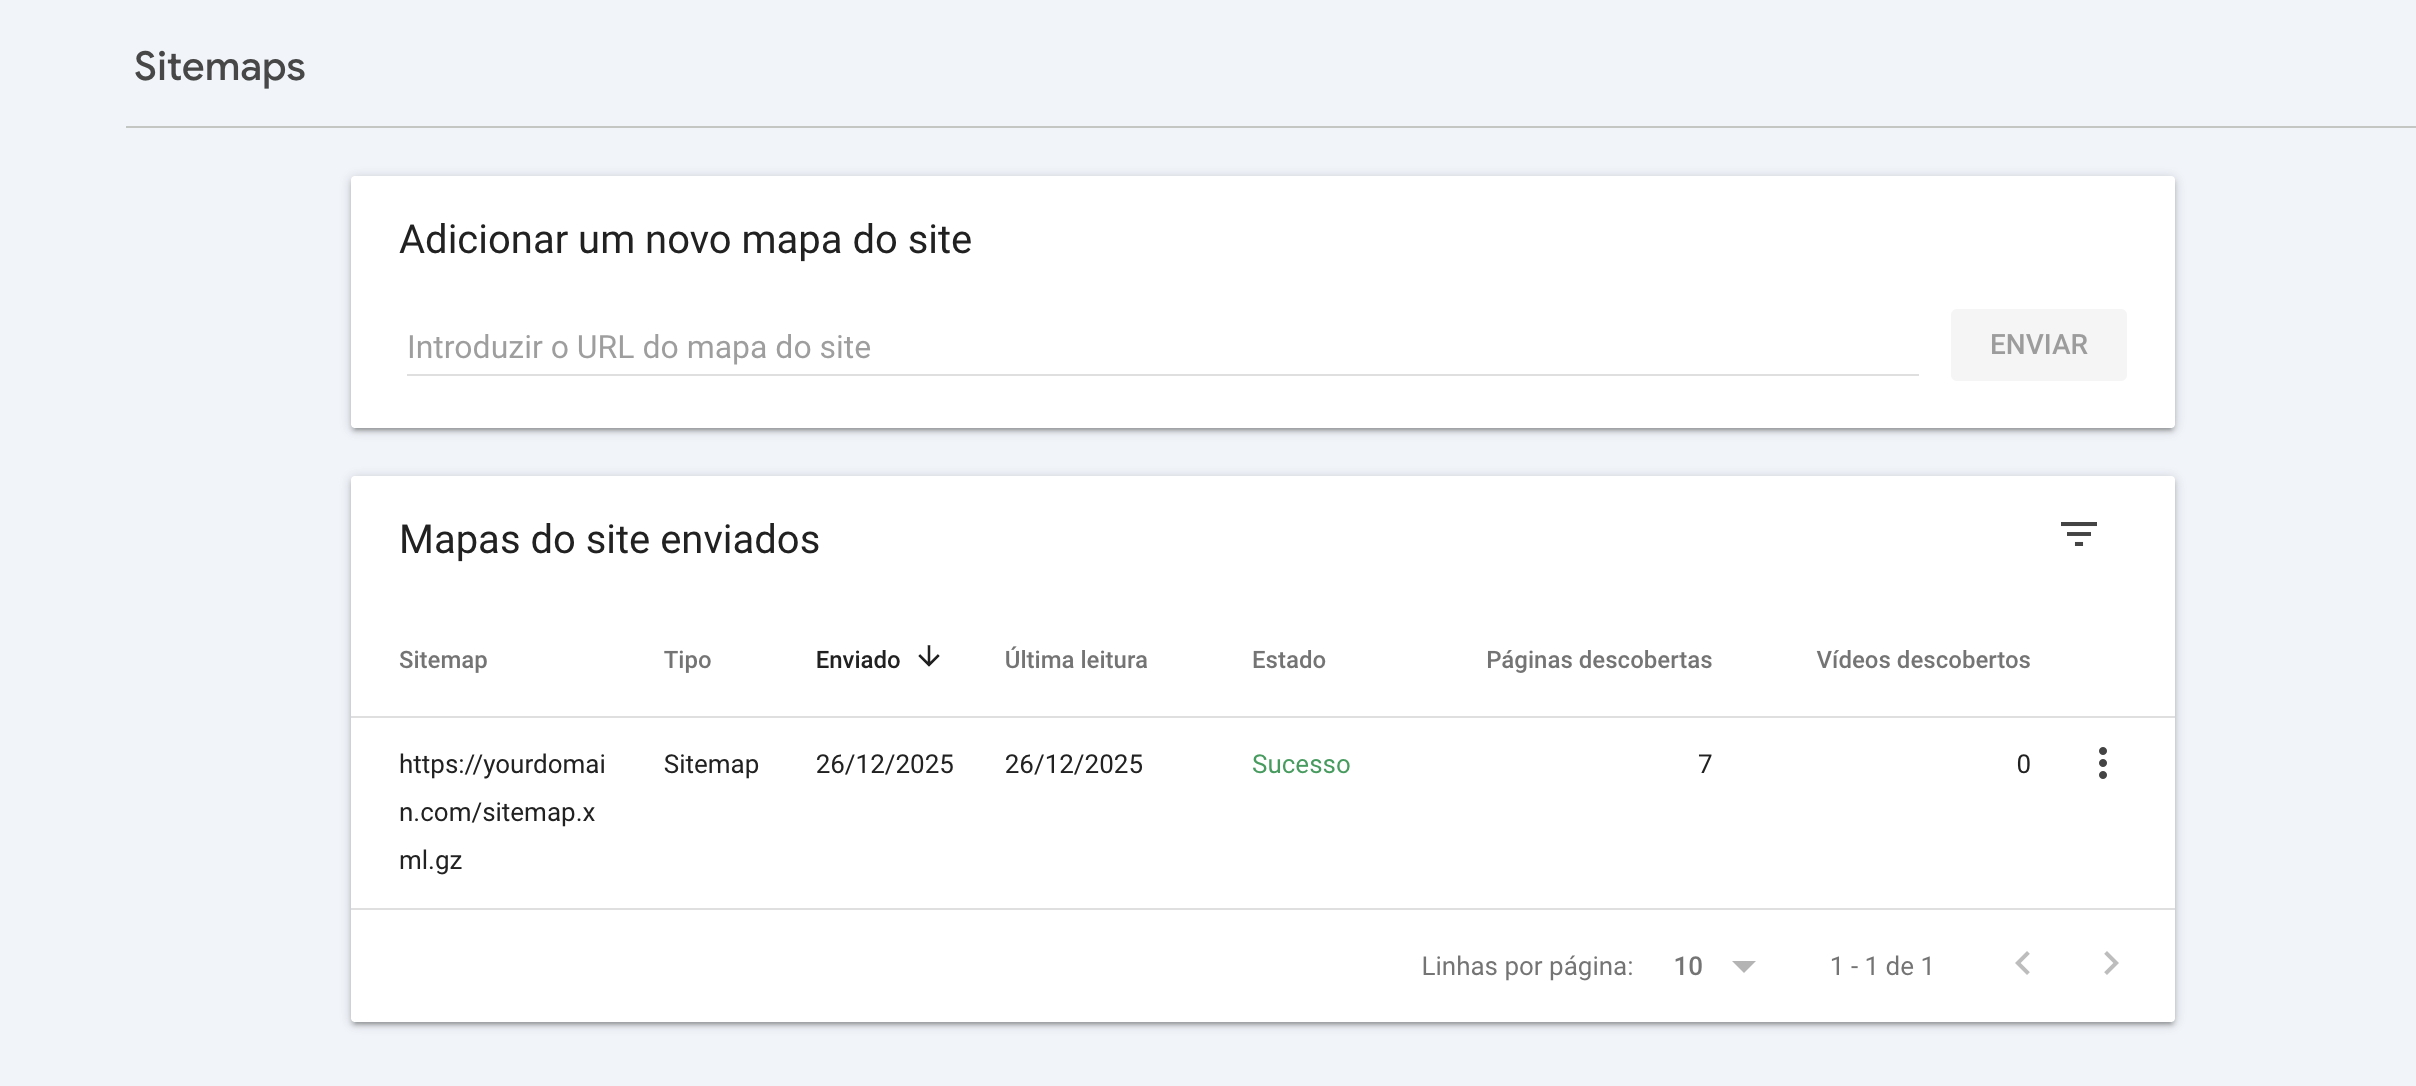The height and width of the screenshot is (1086, 2416).
Task: Sort the table by Última leitura
Action: (1075, 660)
